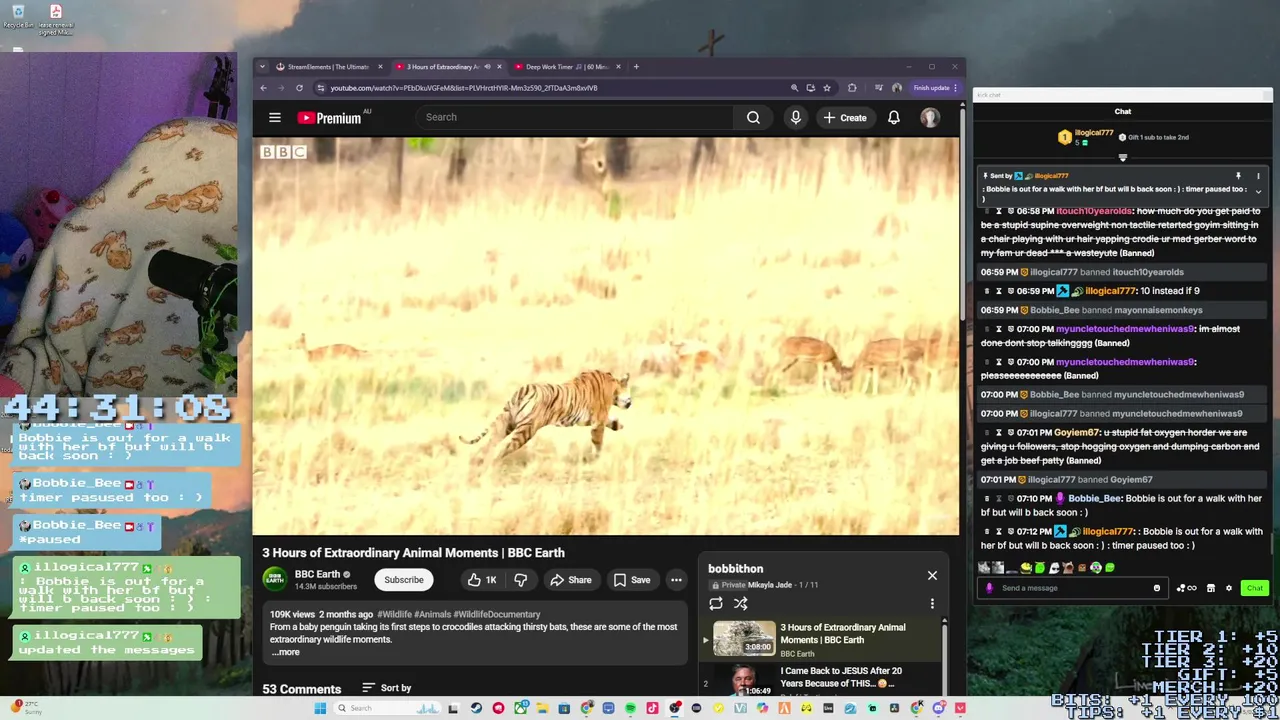Click the YouTube search magnifier button
The image size is (1280, 720).
tap(753, 117)
